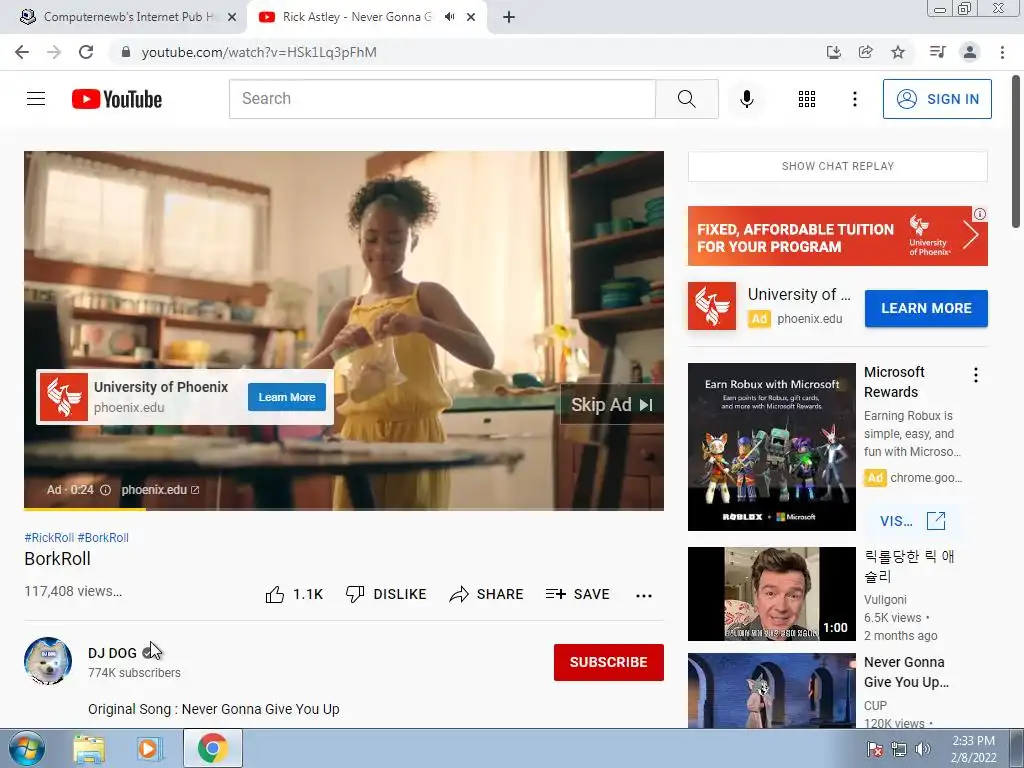
Task: Select the Rick Astley YouTube tab
Action: click(x=357, y=17)
